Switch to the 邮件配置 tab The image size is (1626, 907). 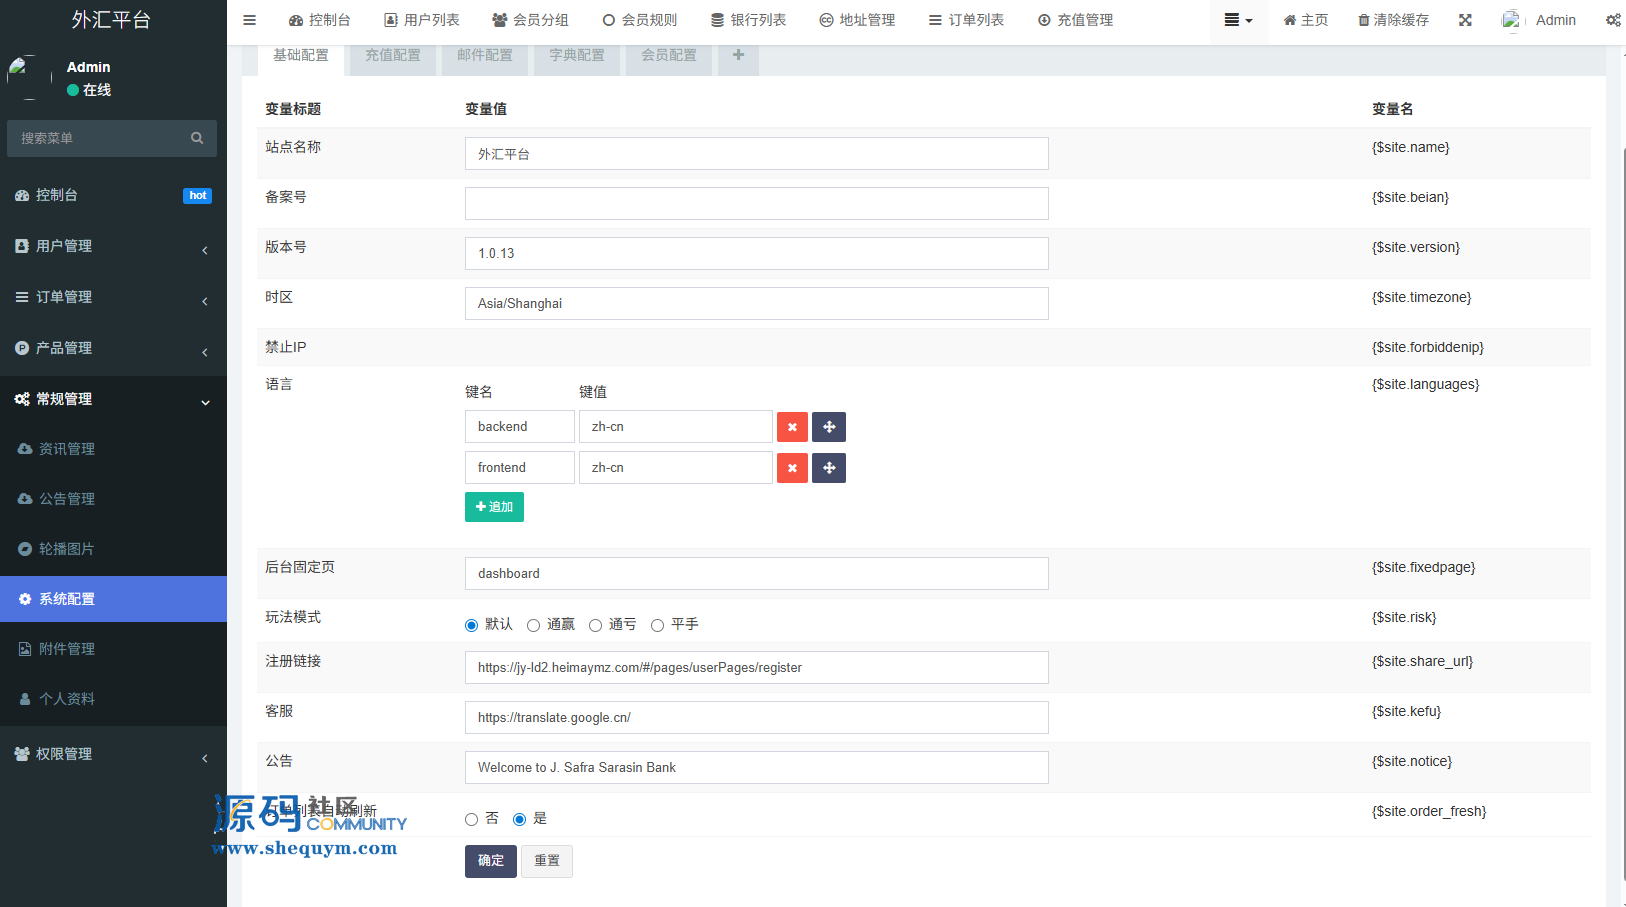[x=485, y=55]
